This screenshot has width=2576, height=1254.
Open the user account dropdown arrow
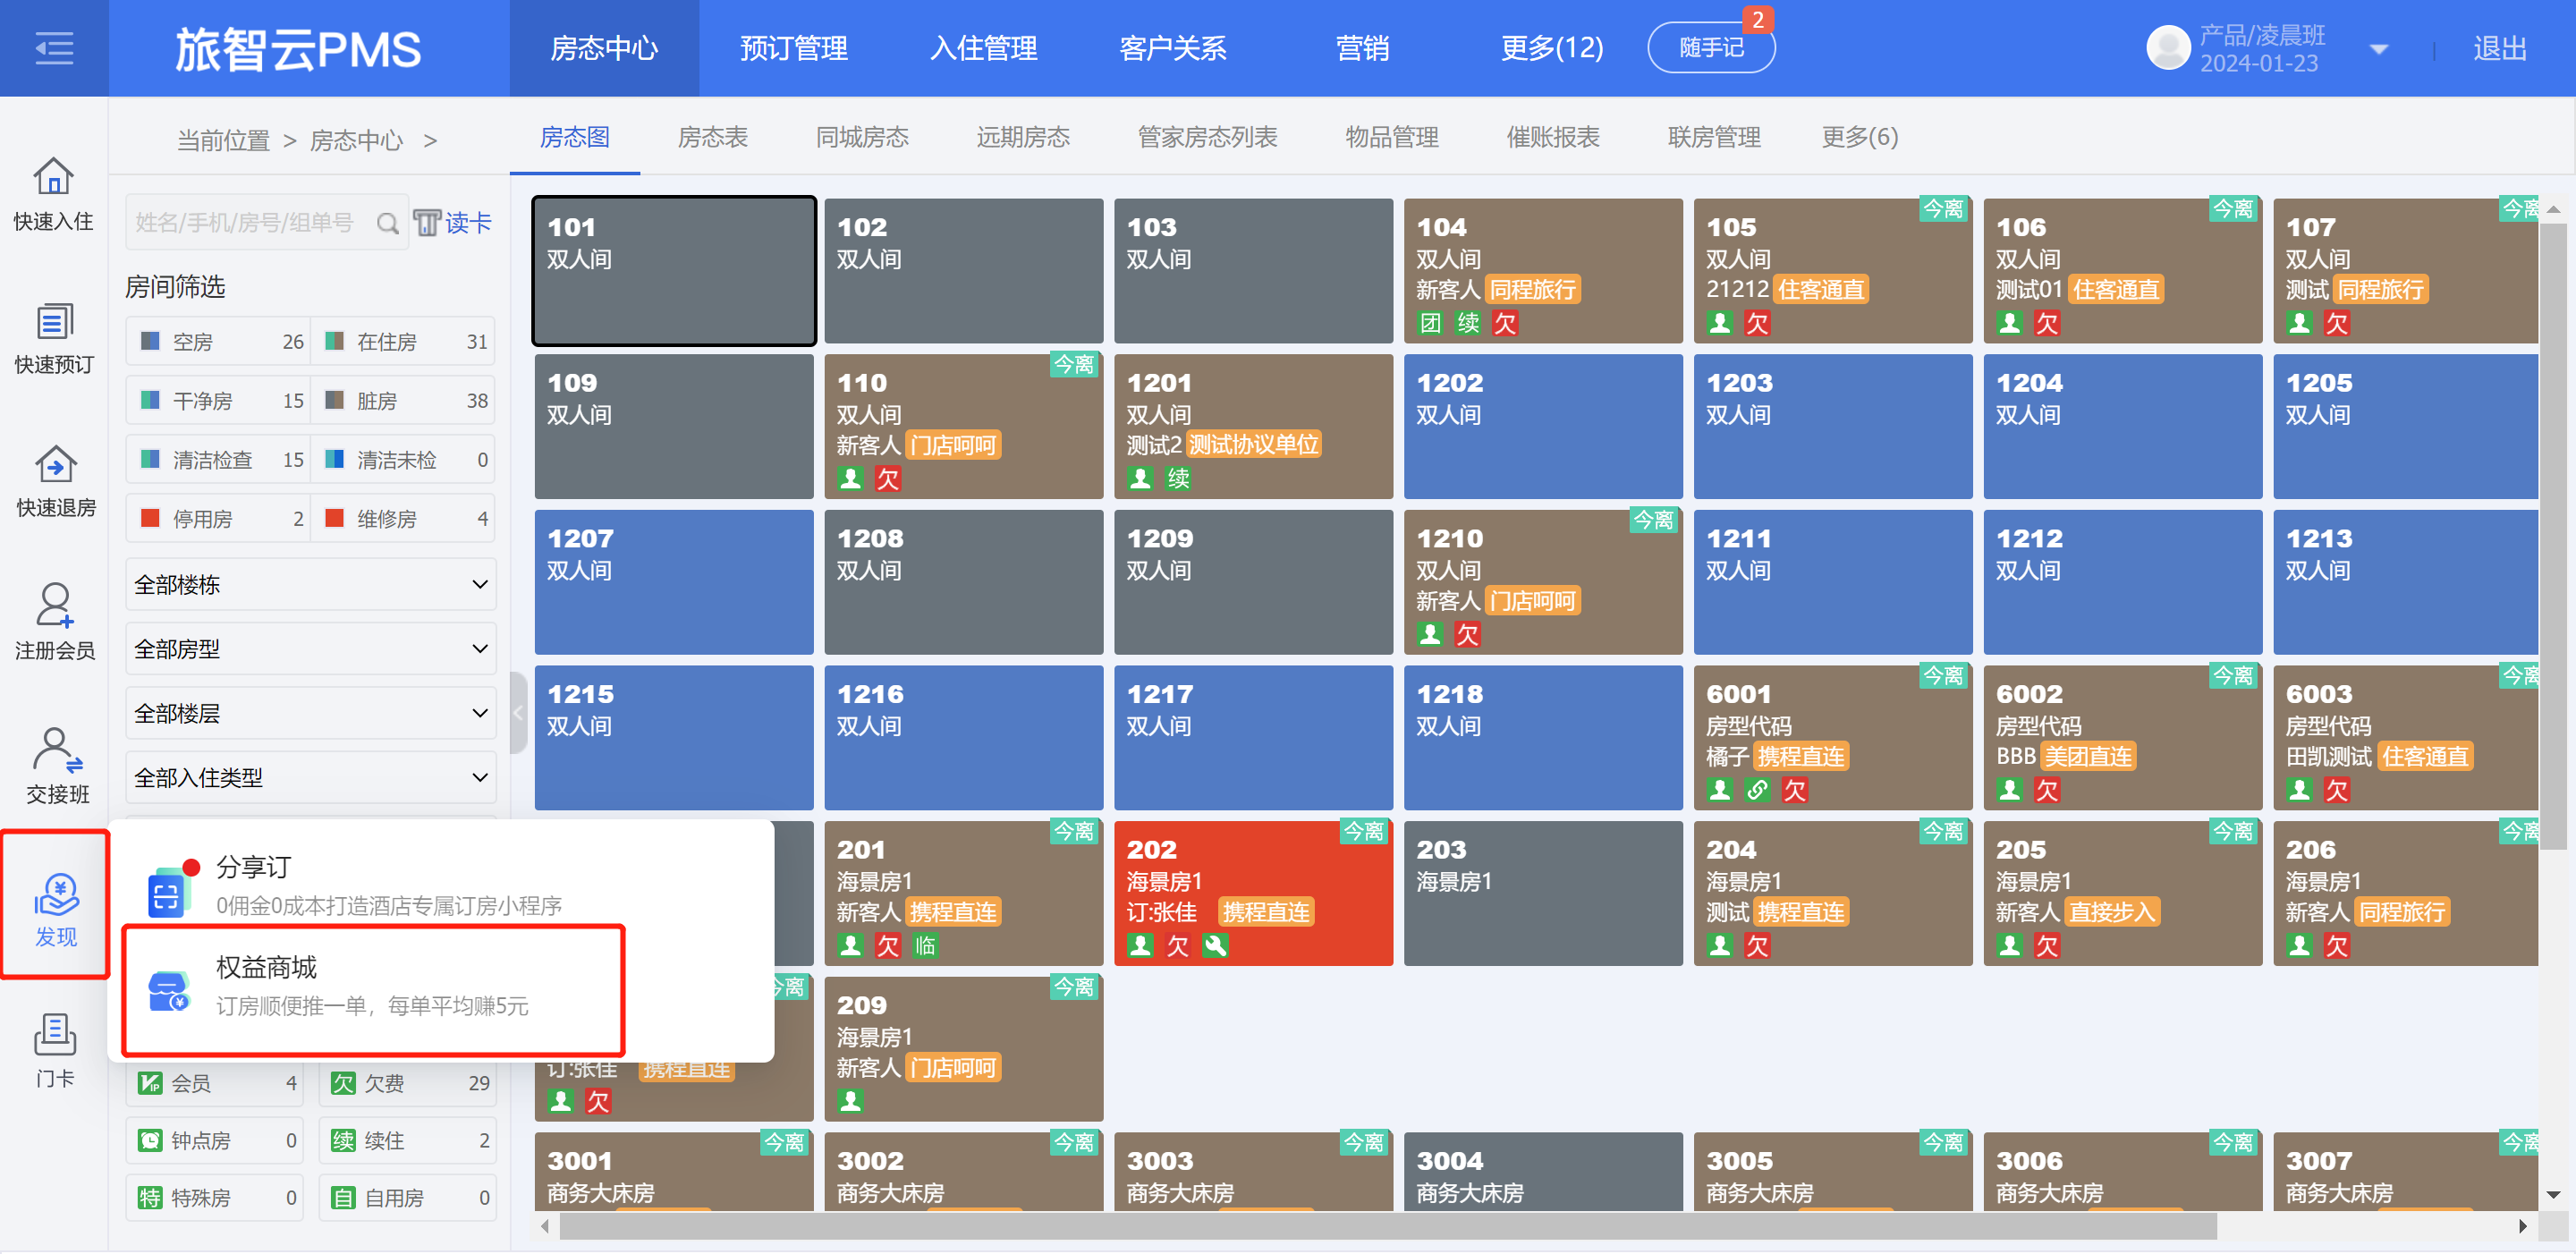coord(2379,49)
